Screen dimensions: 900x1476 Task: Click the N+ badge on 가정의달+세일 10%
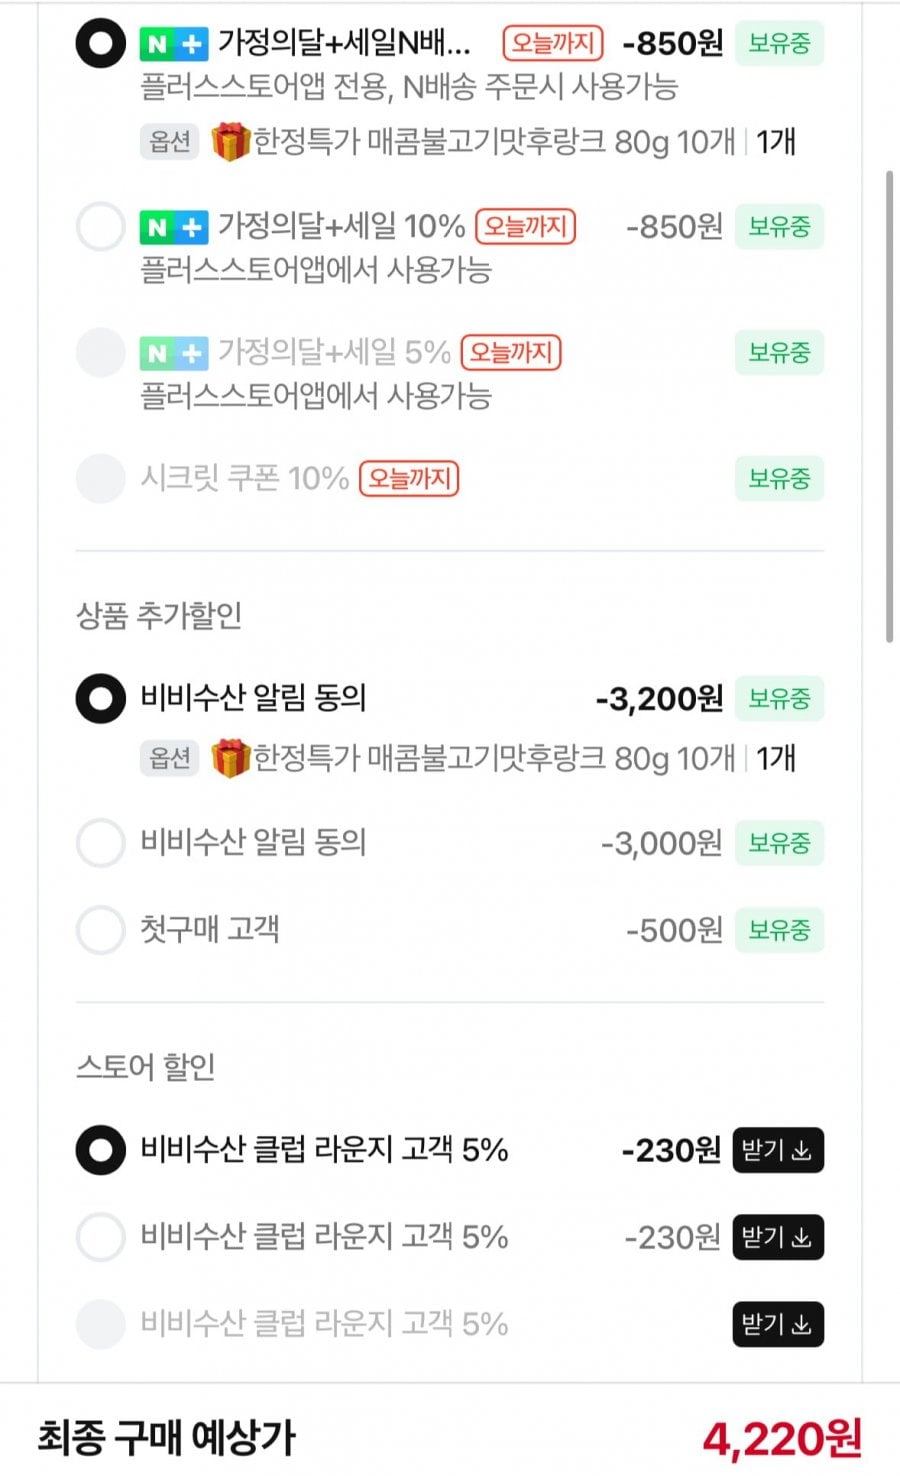(x=173, y=228)
